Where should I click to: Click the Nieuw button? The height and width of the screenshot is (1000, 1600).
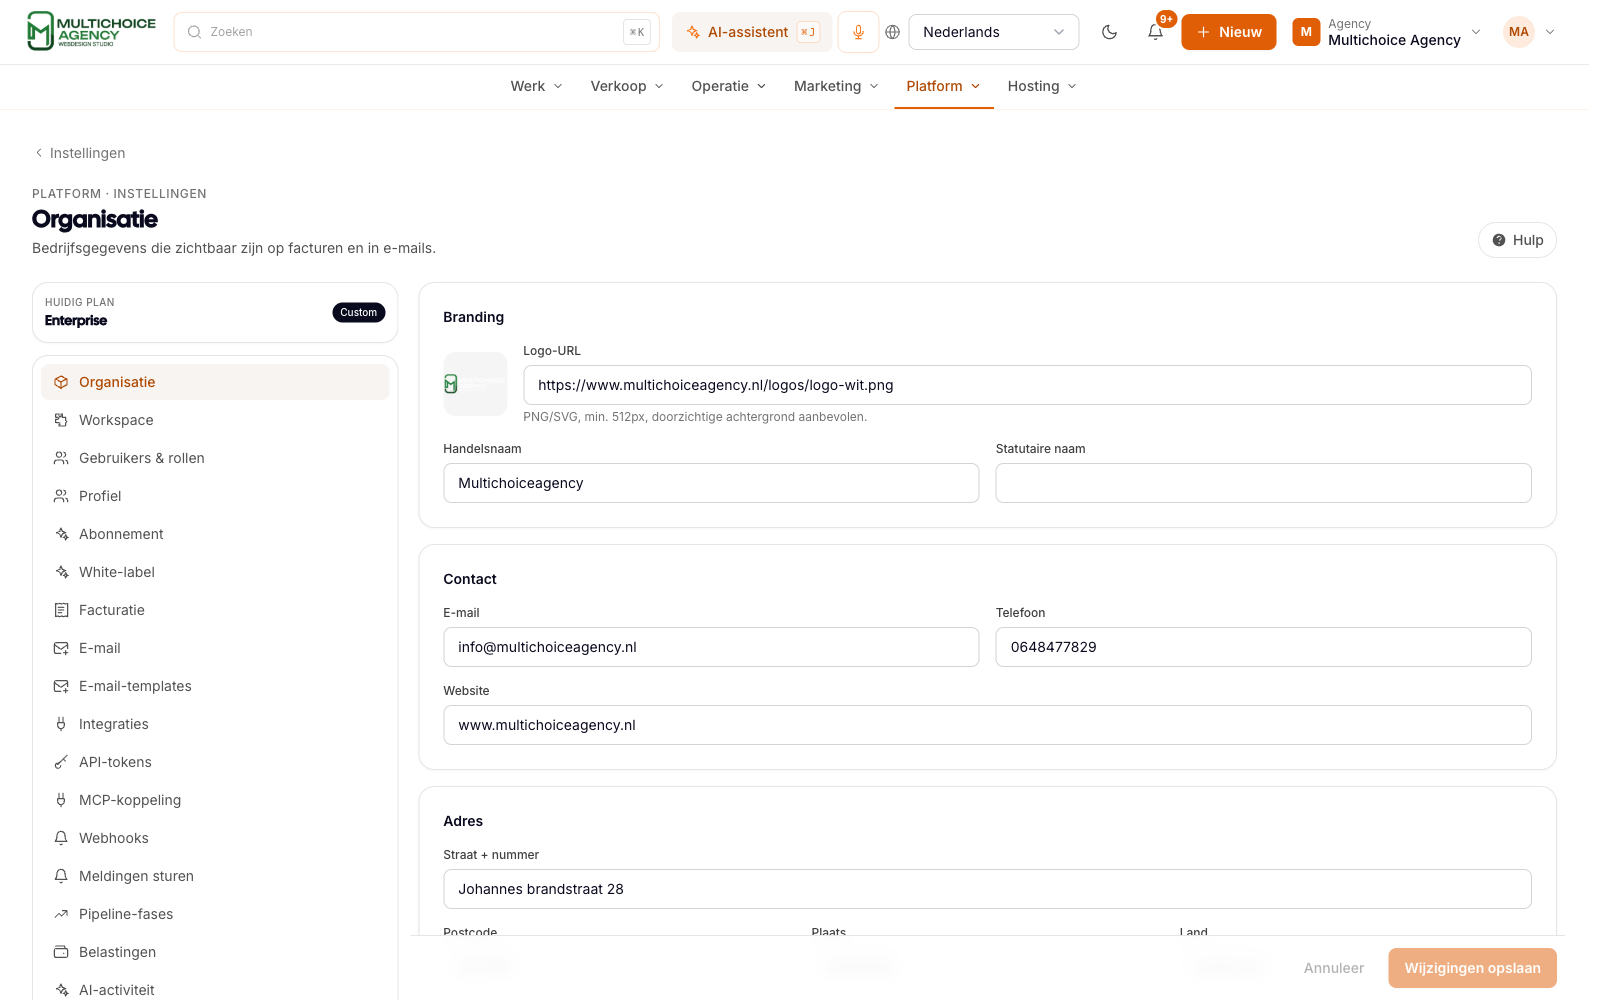[x=1228, y=32]
